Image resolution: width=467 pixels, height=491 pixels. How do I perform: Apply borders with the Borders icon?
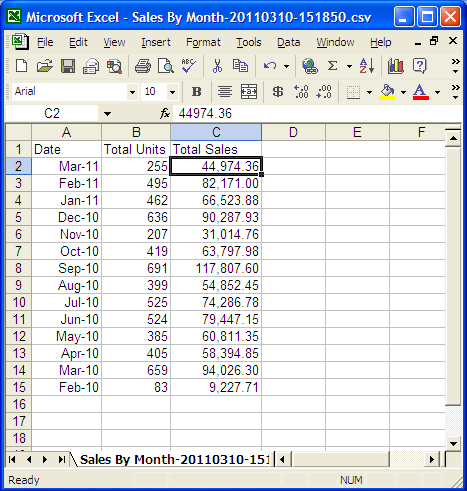pyautogui.click(x=353, y=92)
